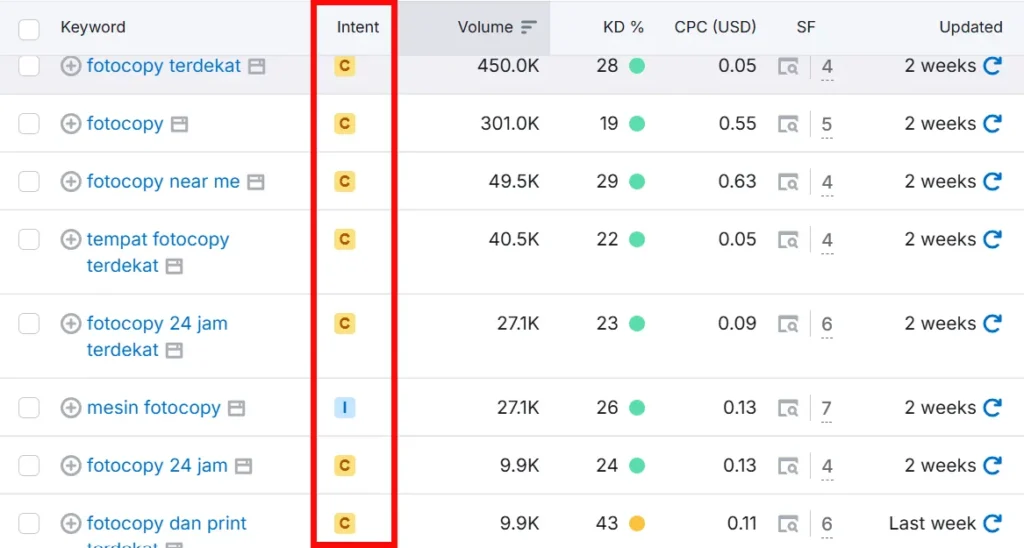The height and width of the screenshot is (548, 1024).
Task: Click SF count 5 for keyword fotocopy
Action: click(827, 125)
